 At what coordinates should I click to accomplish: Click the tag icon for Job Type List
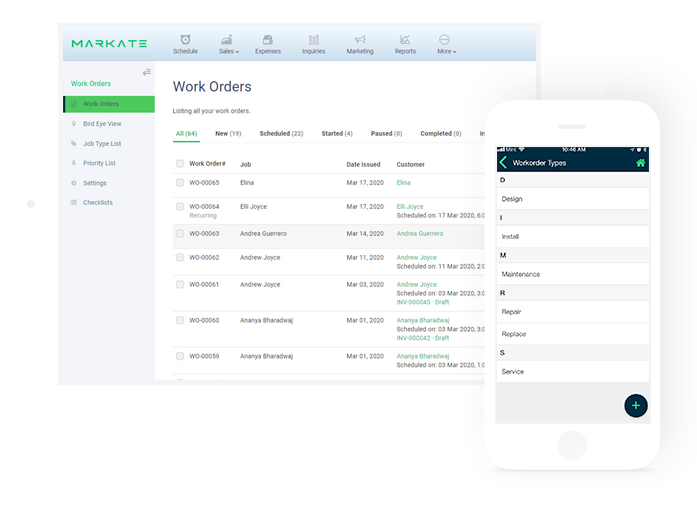point(74,144)
